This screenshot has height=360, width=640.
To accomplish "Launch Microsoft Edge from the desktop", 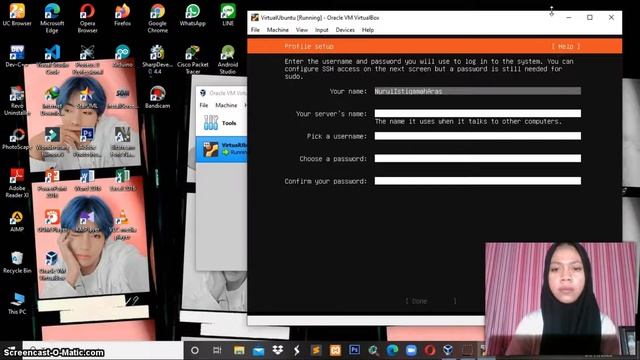I will click(x=52, y=18).
